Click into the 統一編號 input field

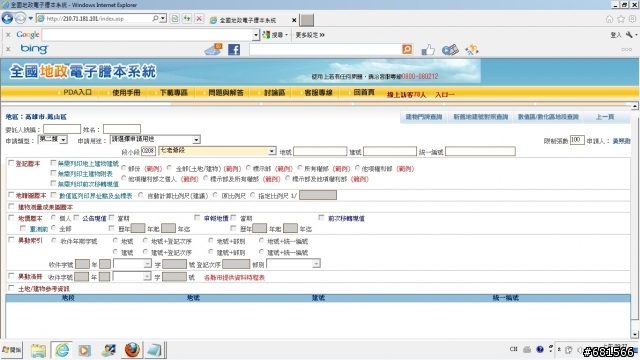coord(480,151)
